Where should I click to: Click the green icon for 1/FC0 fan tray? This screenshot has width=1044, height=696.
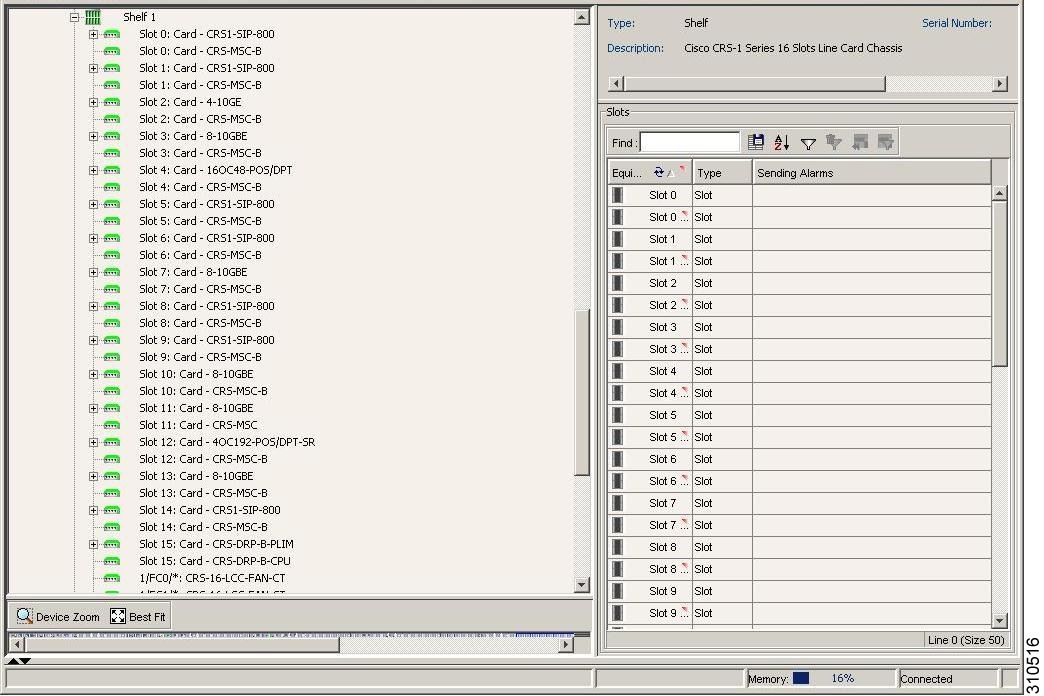point(112,578)
